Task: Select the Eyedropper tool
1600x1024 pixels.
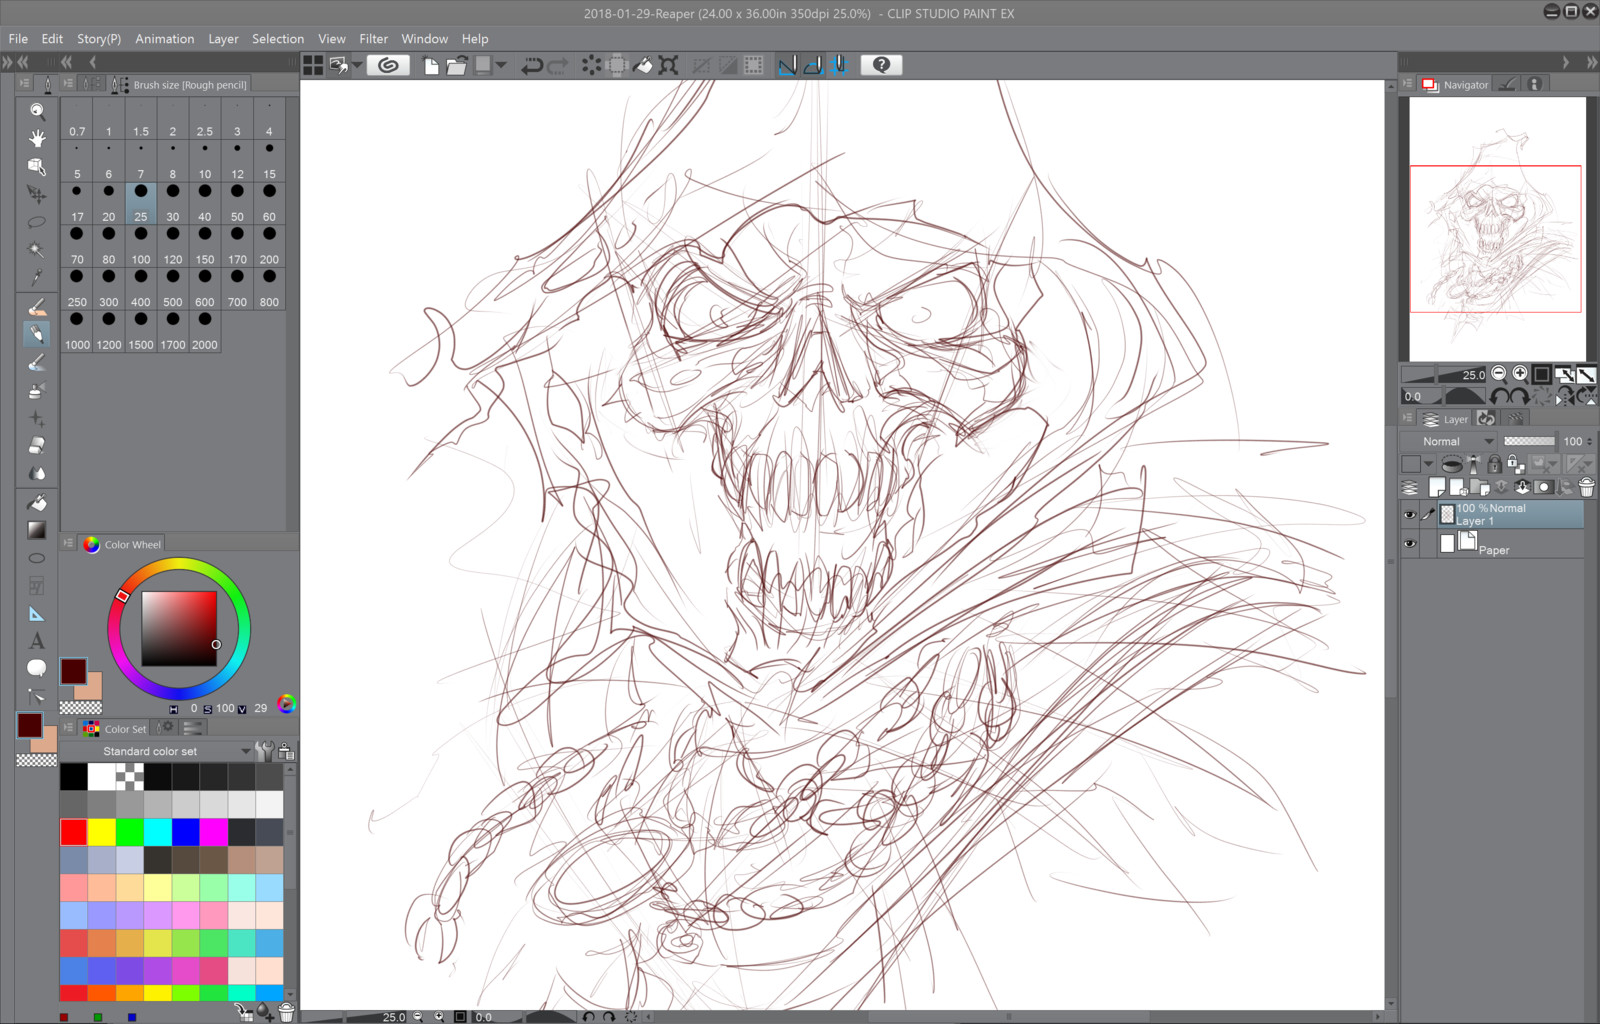Action: pyautogui.click(x=37, y=277)
